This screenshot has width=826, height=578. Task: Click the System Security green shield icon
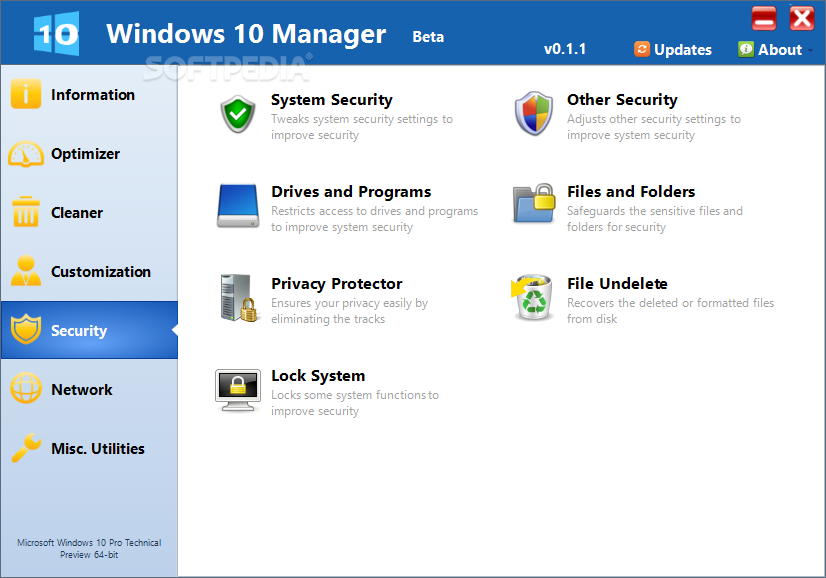pyautogui.click(x=238, y=114)
